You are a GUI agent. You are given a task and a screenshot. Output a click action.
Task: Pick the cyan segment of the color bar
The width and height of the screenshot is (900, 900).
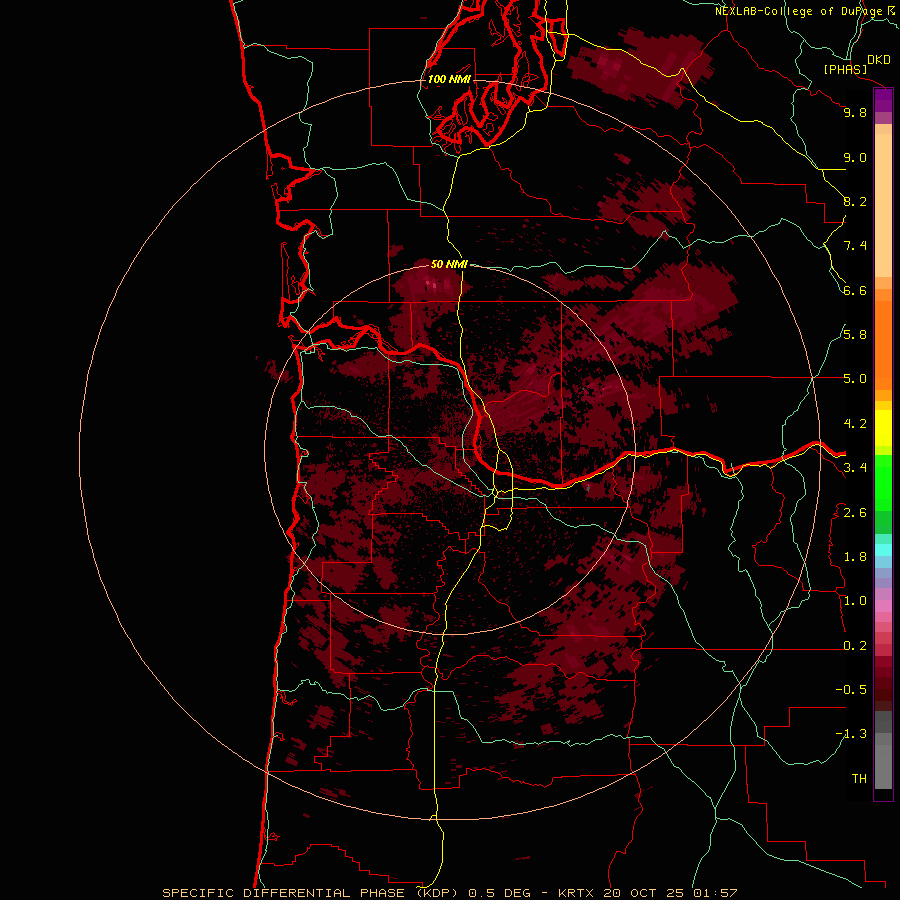[x=883, y=550]
